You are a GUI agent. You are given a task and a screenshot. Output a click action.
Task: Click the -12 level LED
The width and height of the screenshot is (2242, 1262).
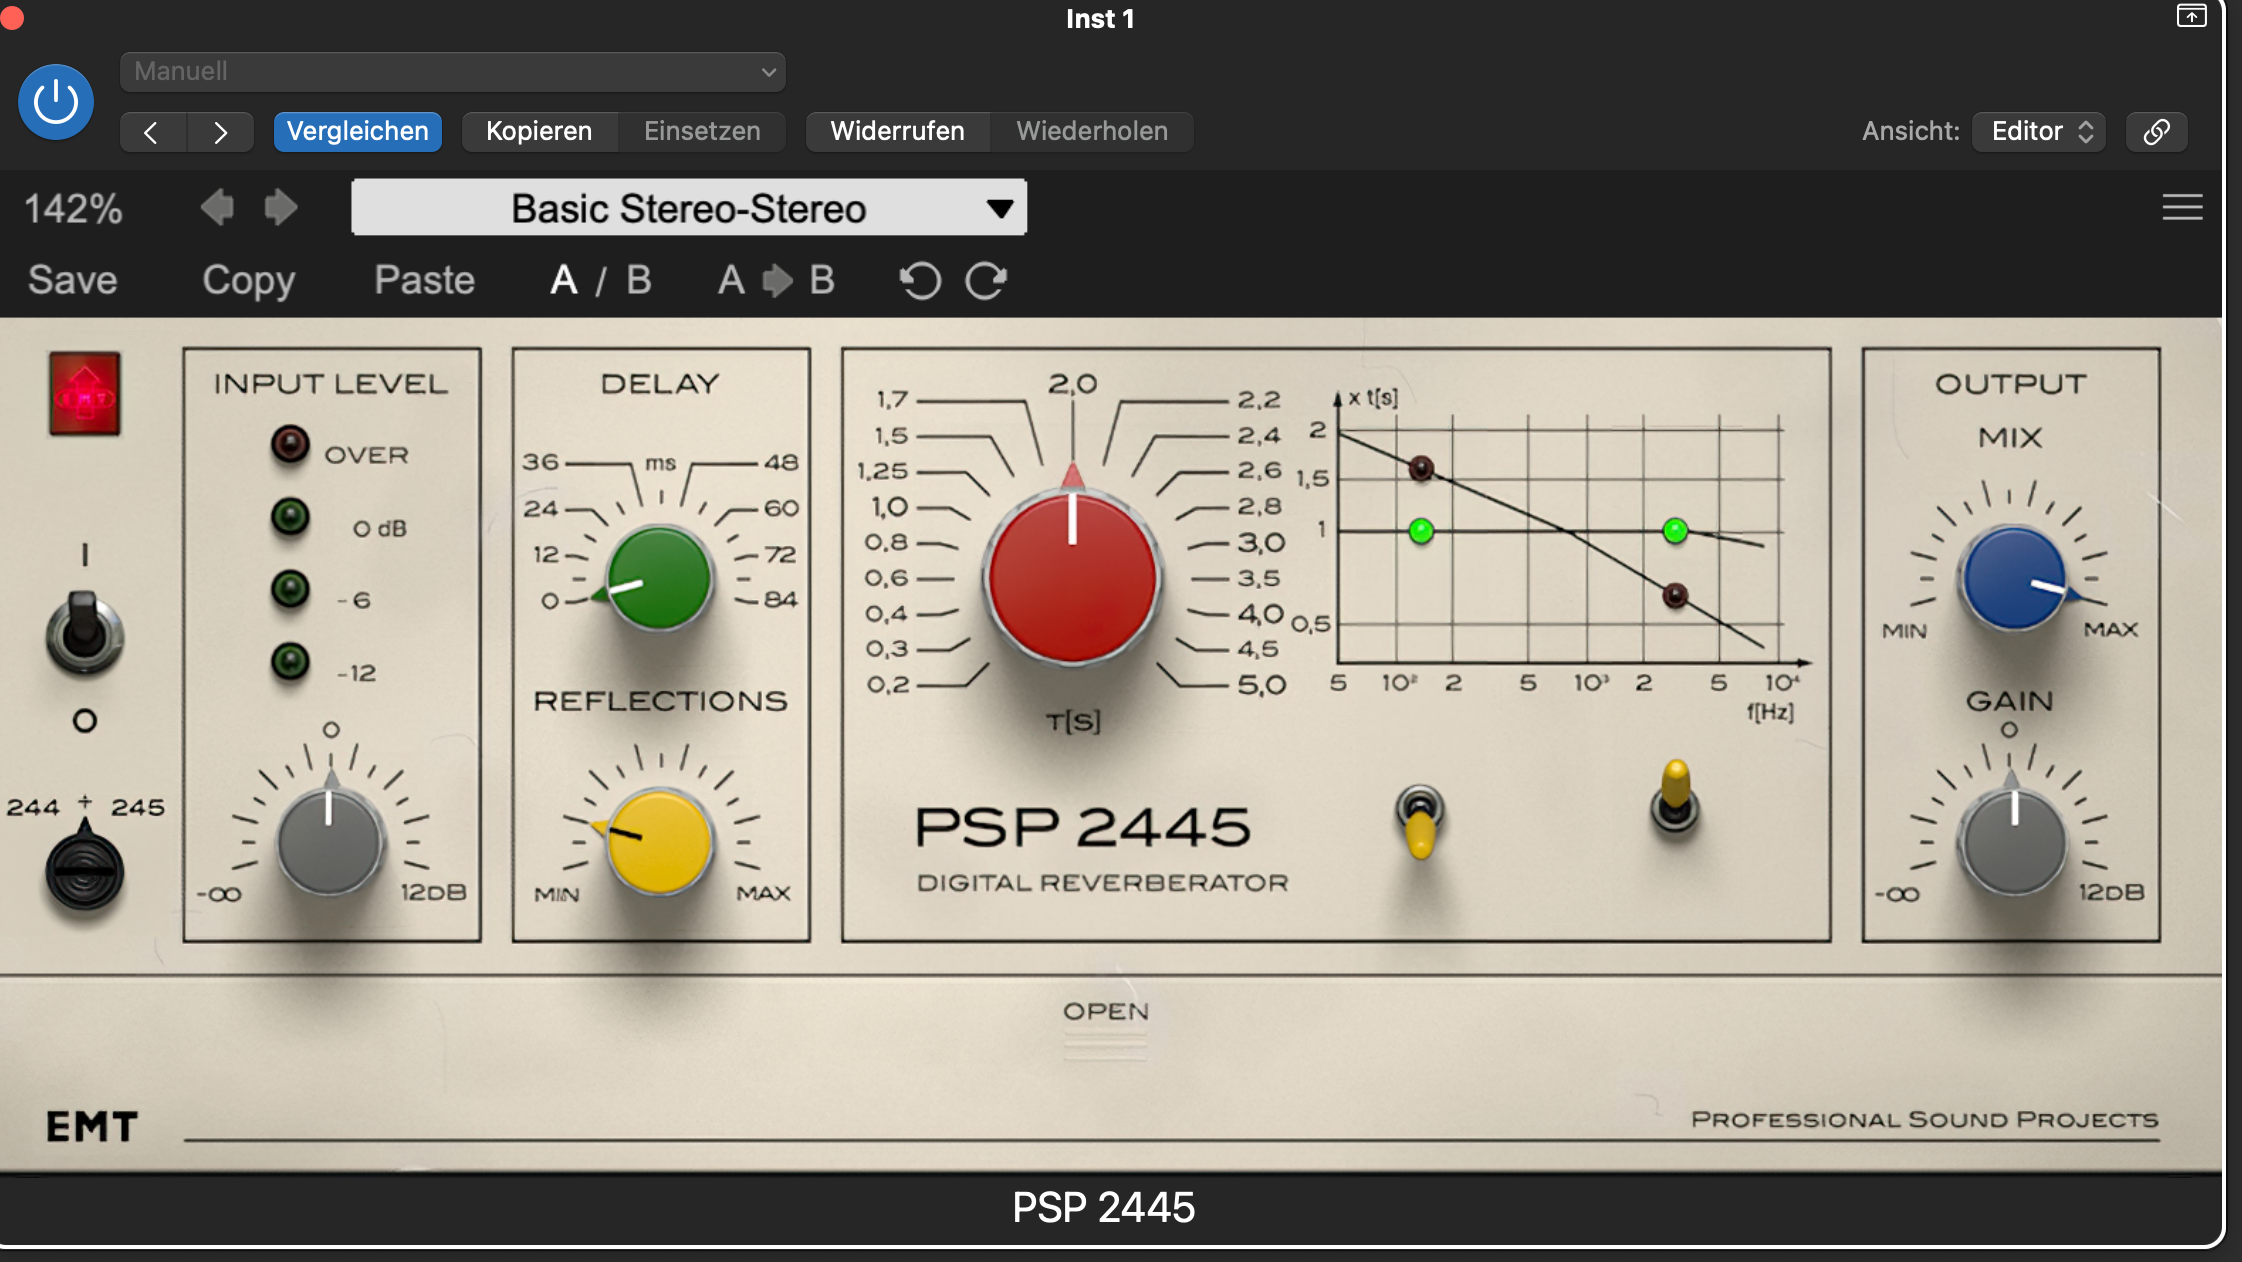(290, 661)
